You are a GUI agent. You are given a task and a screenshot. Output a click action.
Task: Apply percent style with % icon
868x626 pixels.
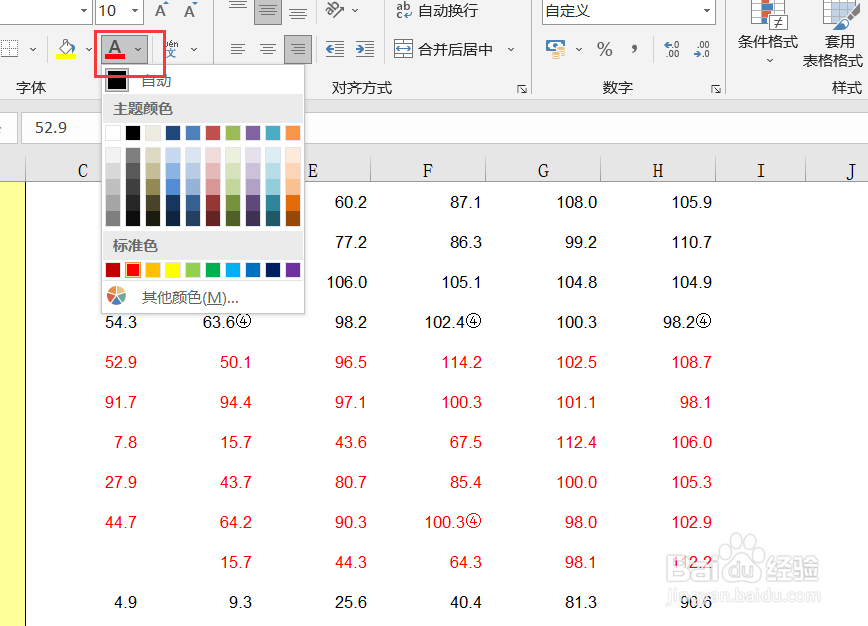(x=604, y=49)
